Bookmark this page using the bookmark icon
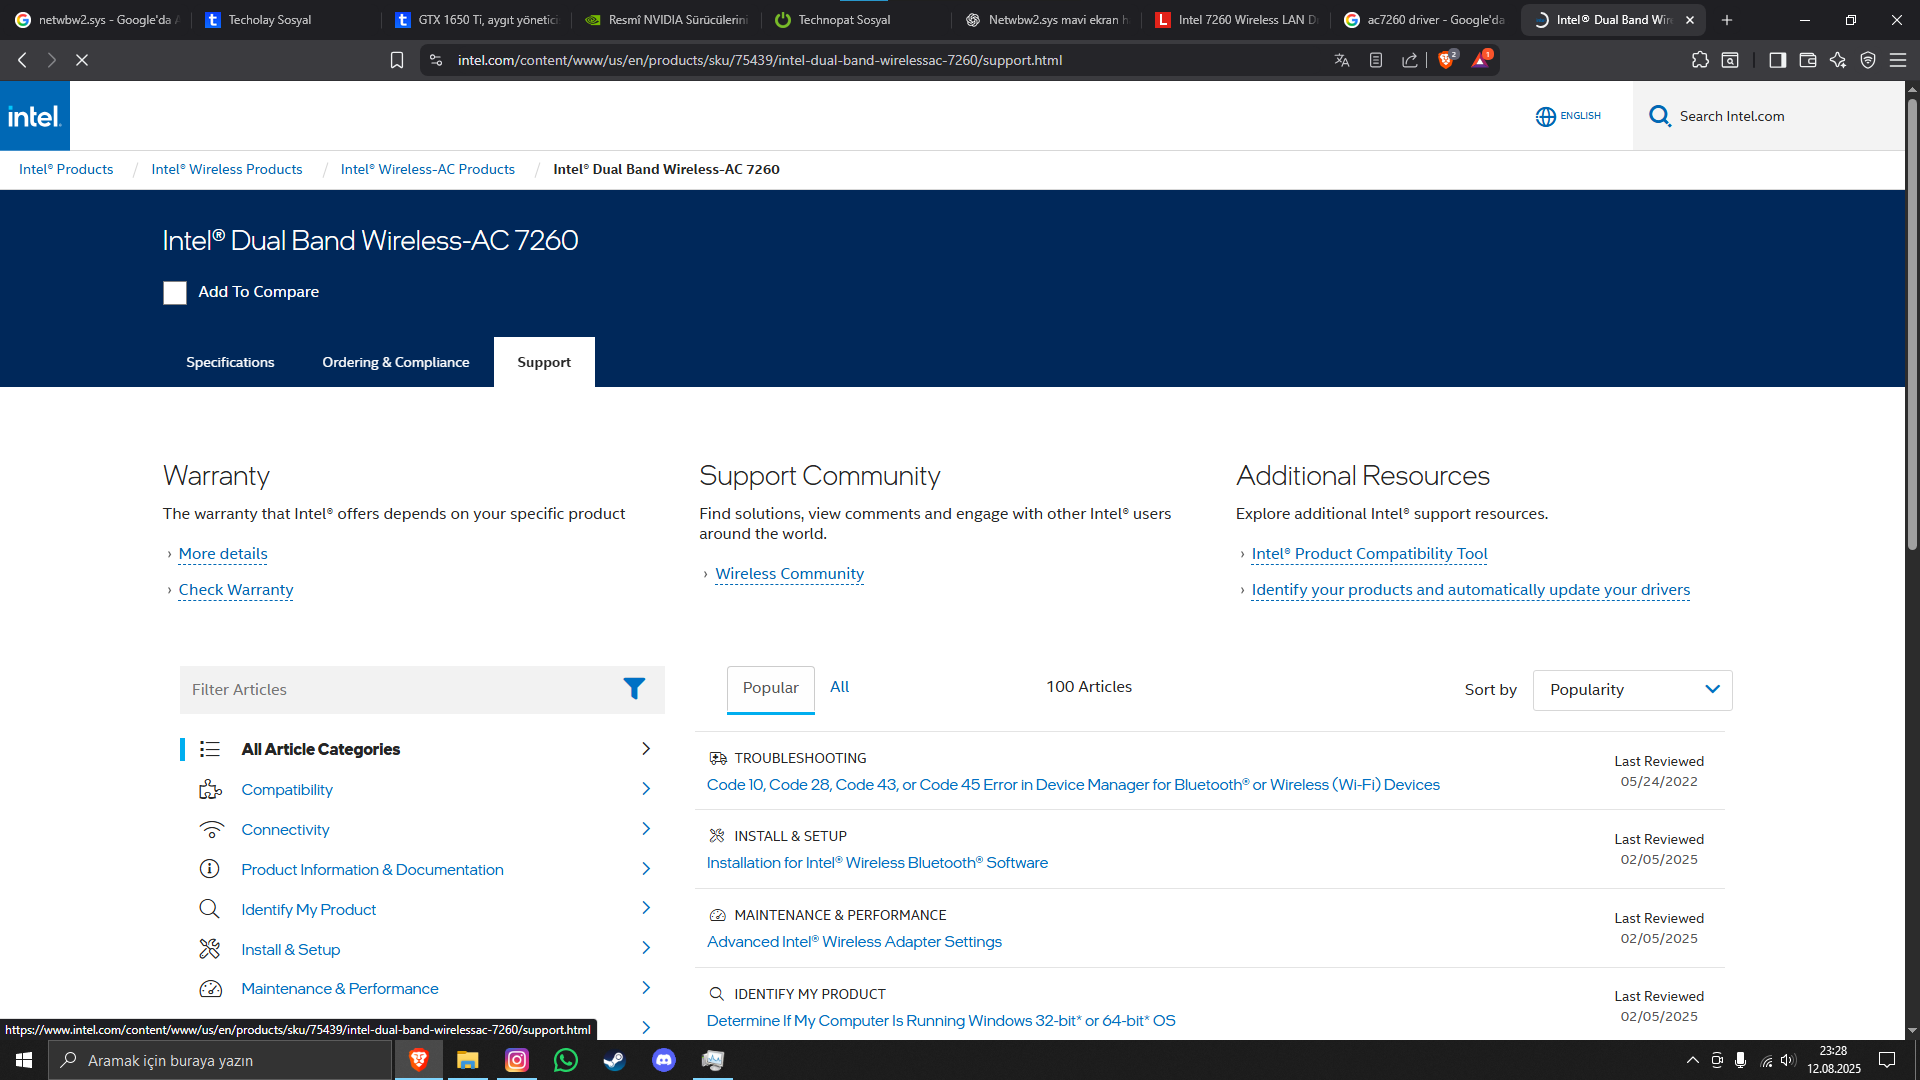The height and width of the screenshot is (1080, 1920). point(397,60)
